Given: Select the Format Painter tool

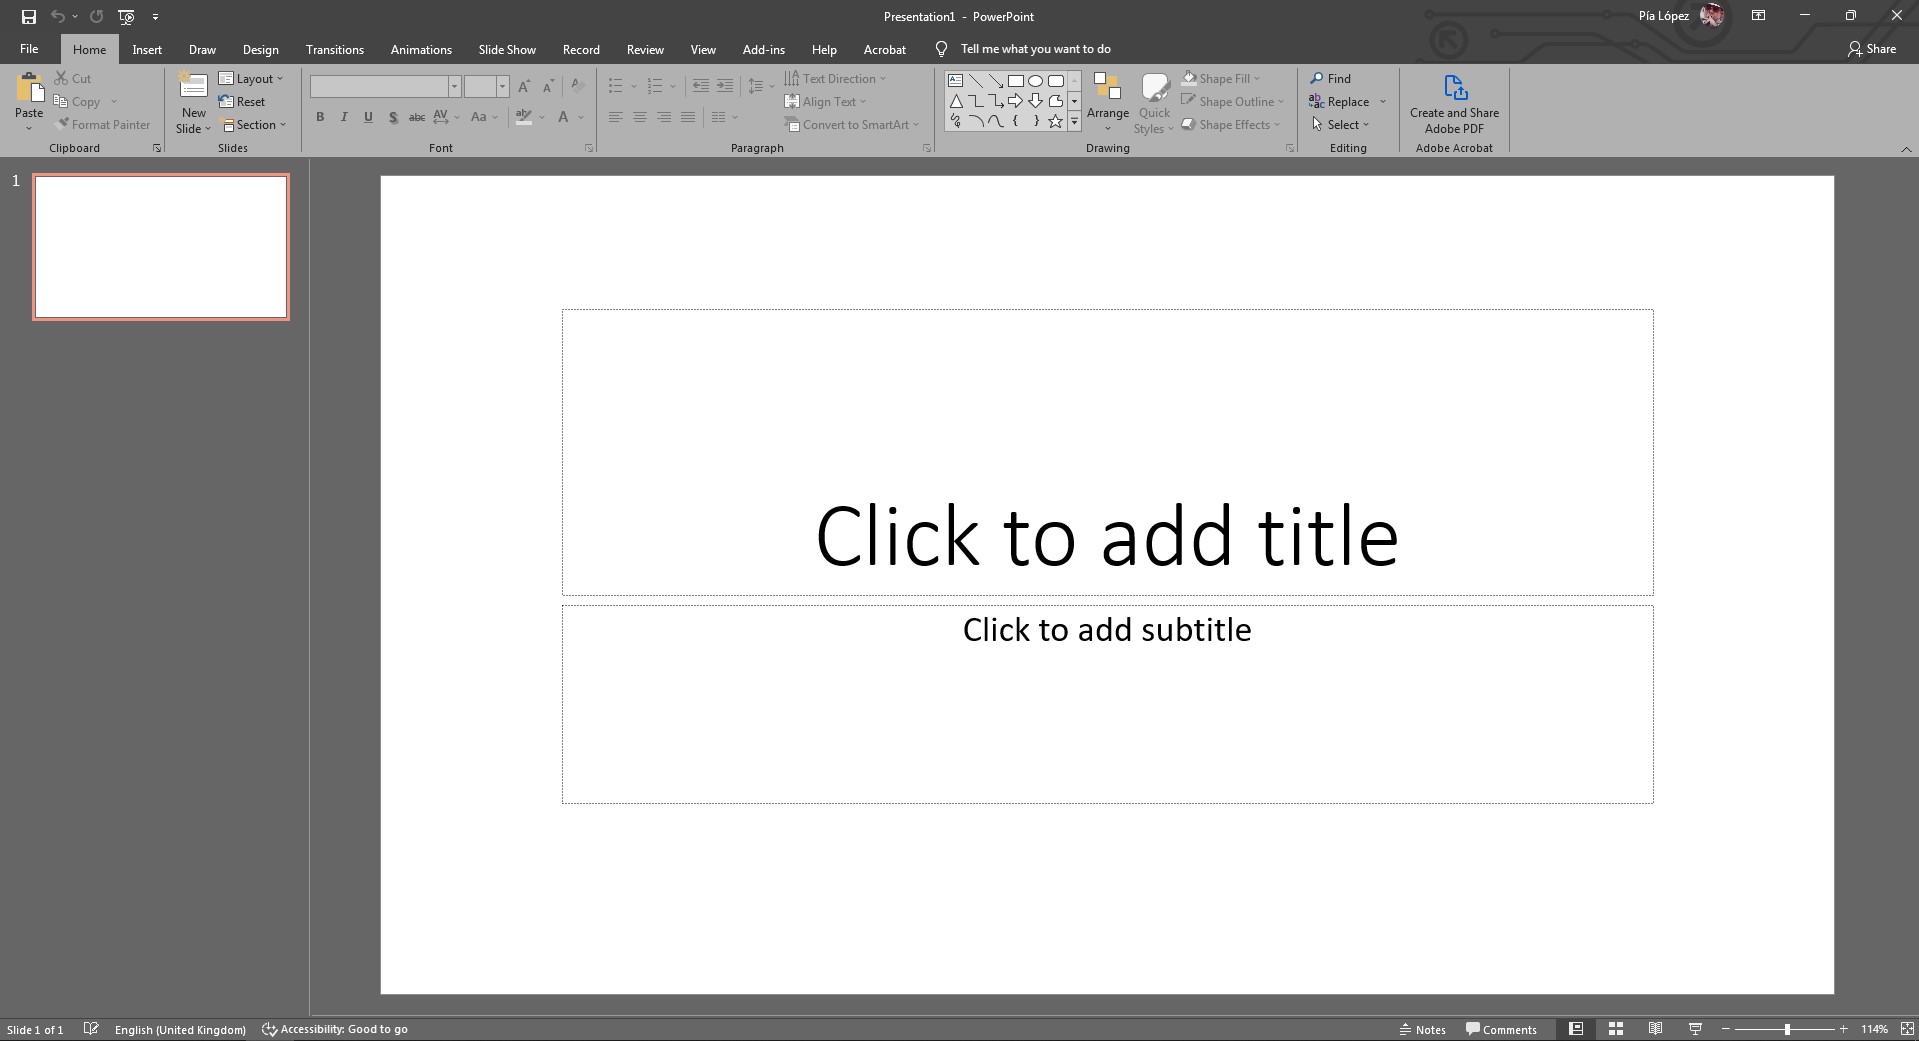Looking at the screenshot, I should (104, 124).
